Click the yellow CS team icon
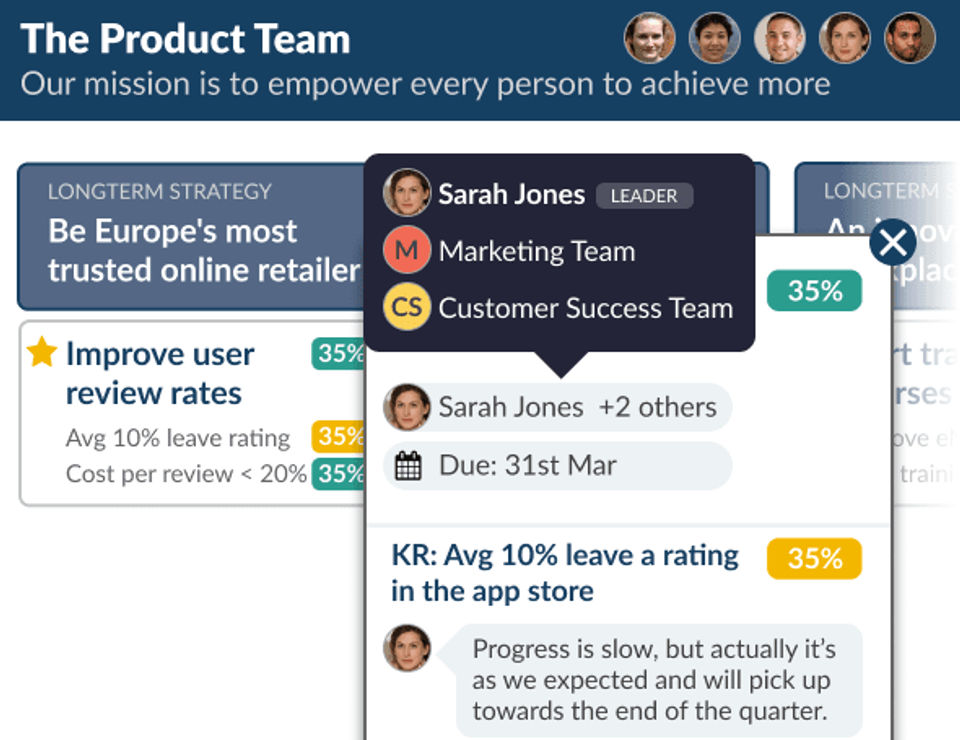The height and width of the screenshot is (740, 960). pyautogui.click(x=406, y=308)
